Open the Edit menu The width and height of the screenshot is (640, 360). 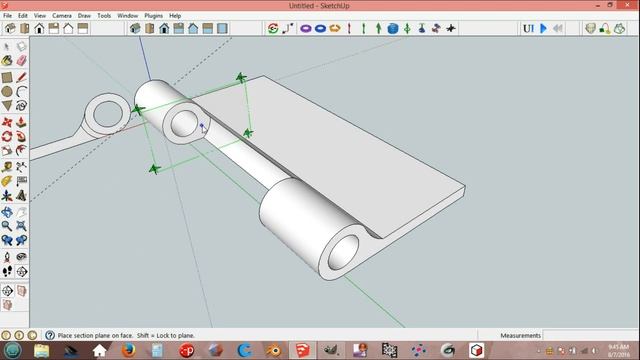coord(23,16)
